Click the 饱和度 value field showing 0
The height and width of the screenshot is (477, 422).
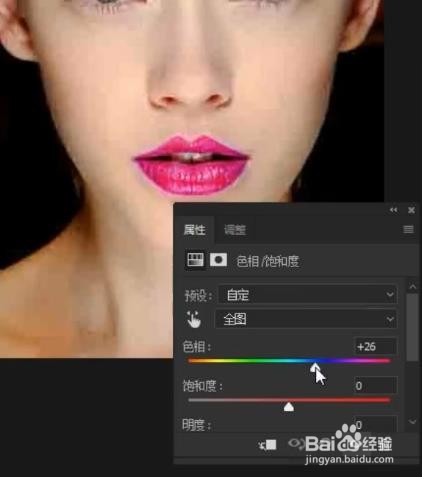point(375,386)
